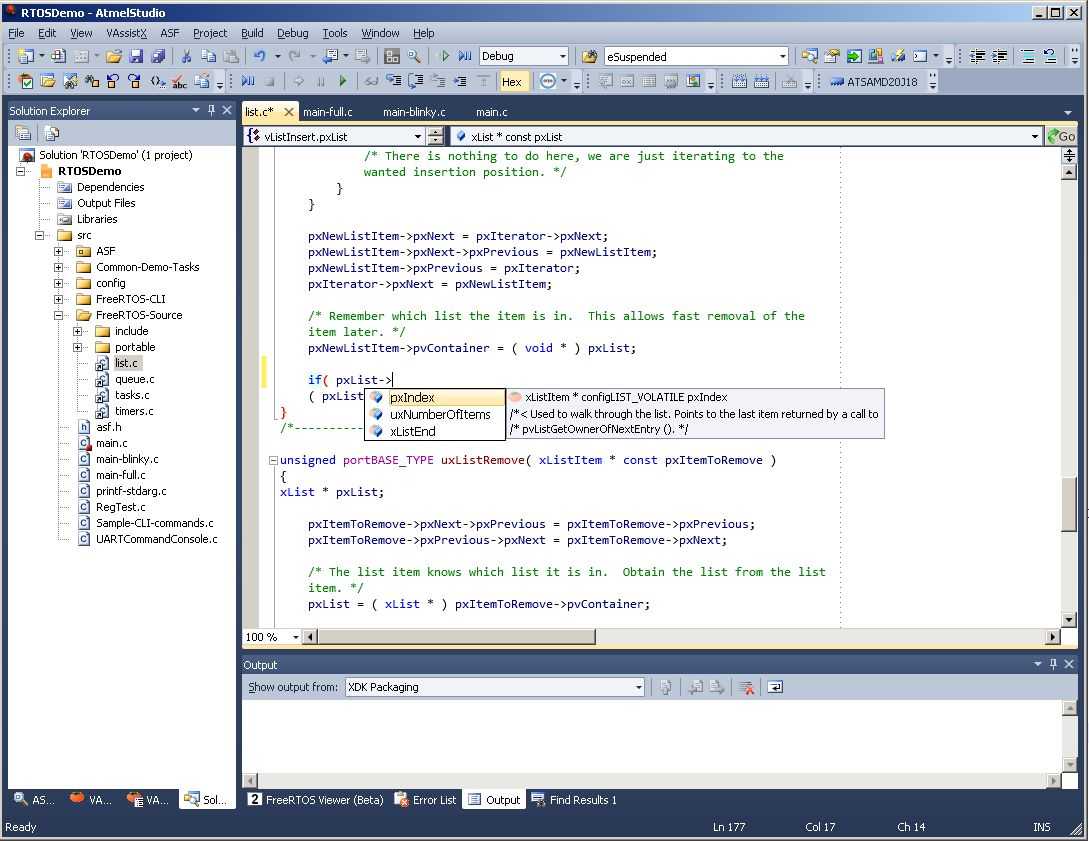Click Solution Explorer Show All Files icon
The image size is (1089, 841).
pos(51,133)
